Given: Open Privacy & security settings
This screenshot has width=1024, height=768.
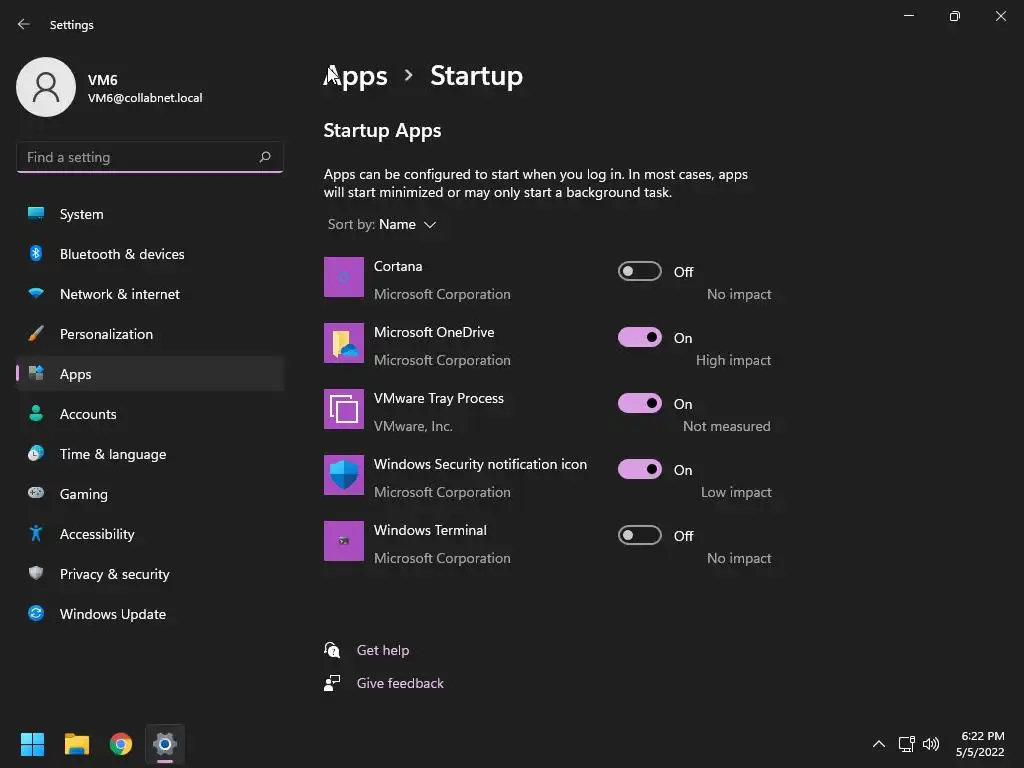Looking at the screenshot, I should tap(114, 574).
